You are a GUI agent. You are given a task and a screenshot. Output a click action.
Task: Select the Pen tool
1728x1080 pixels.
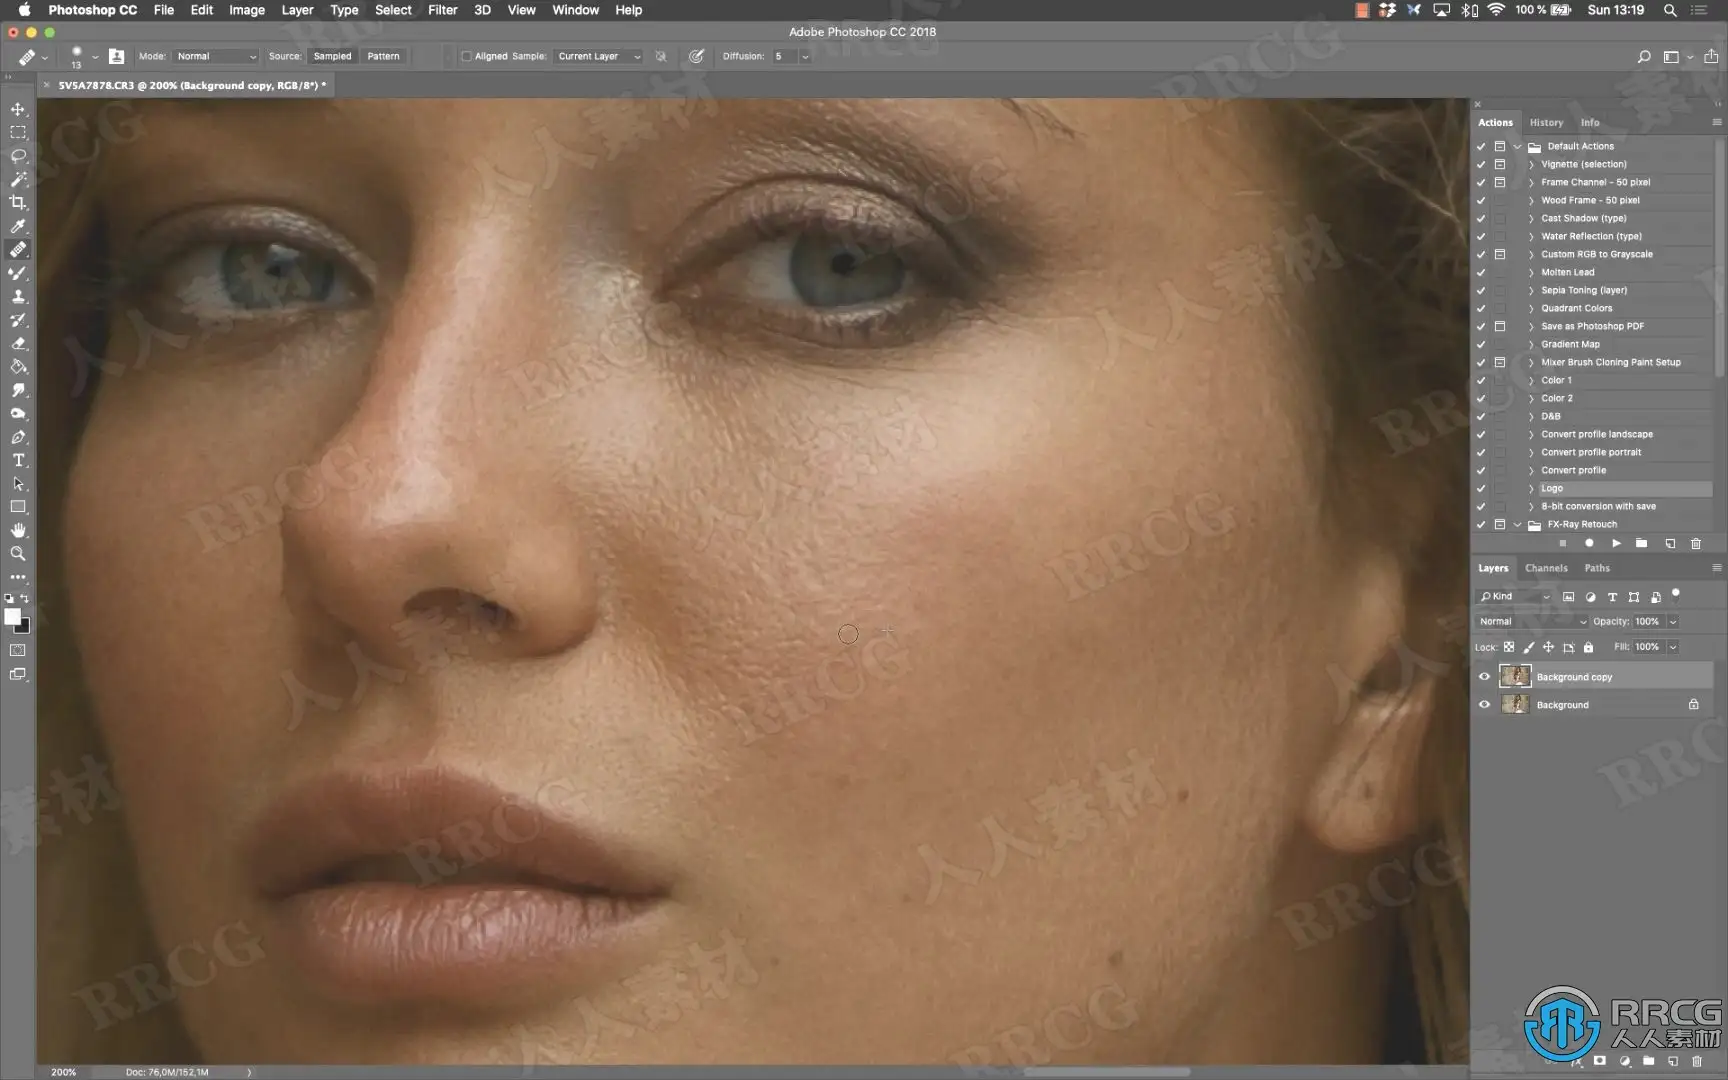pyautogui.click(x=18, y=437)
